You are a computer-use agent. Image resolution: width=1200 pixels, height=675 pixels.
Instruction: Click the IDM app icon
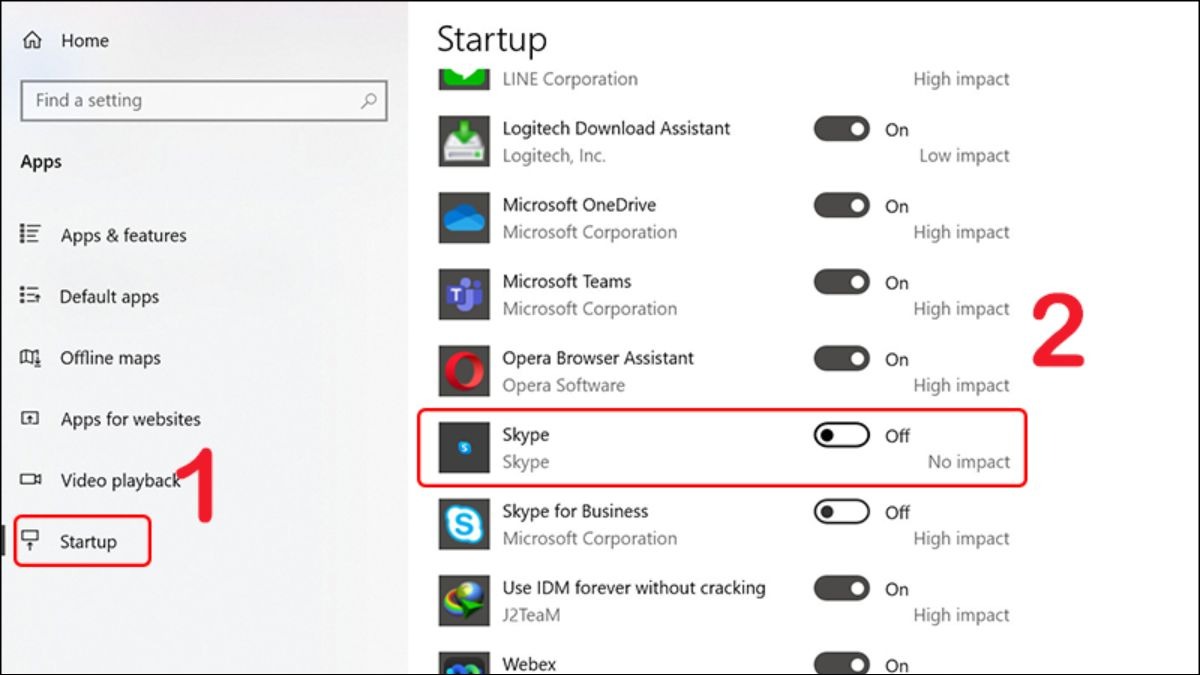[x=465, y=601]
